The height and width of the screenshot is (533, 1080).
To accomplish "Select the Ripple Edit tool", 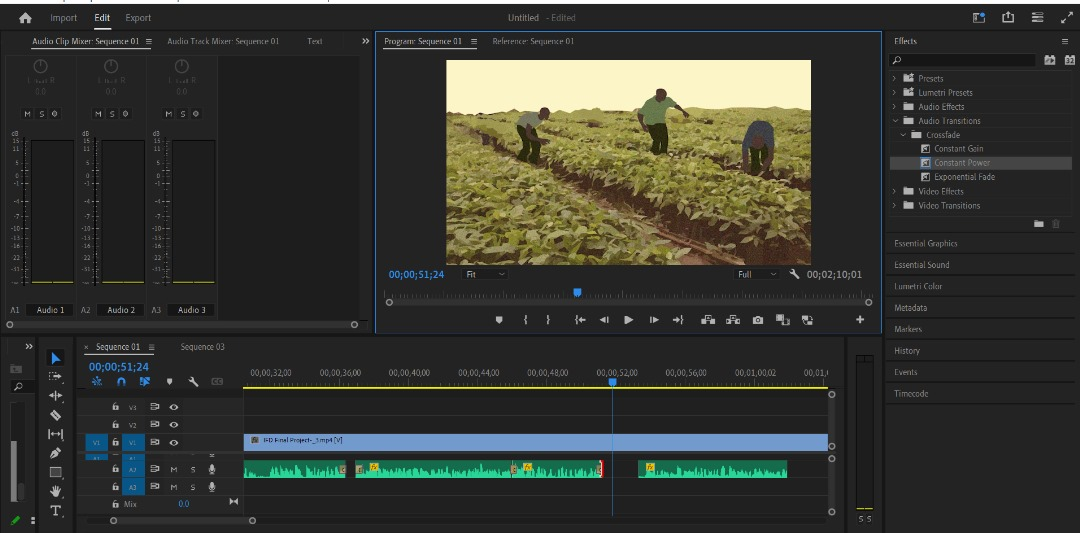I will 56,396.
